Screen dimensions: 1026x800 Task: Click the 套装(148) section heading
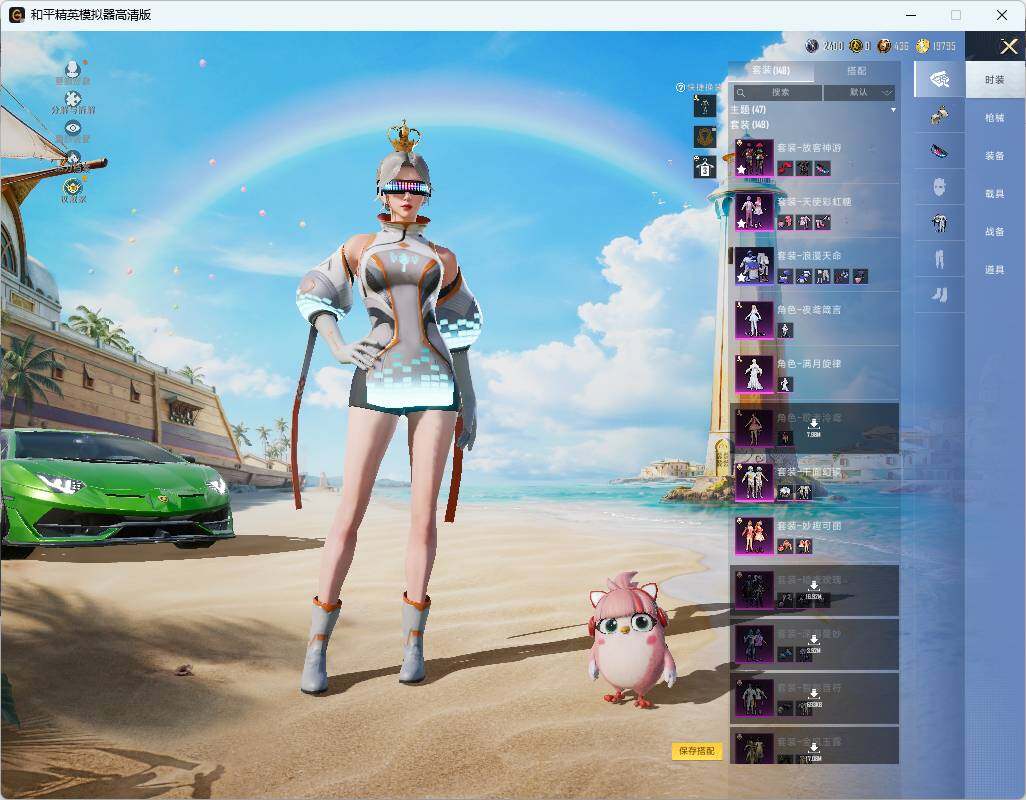click(750, 124)
